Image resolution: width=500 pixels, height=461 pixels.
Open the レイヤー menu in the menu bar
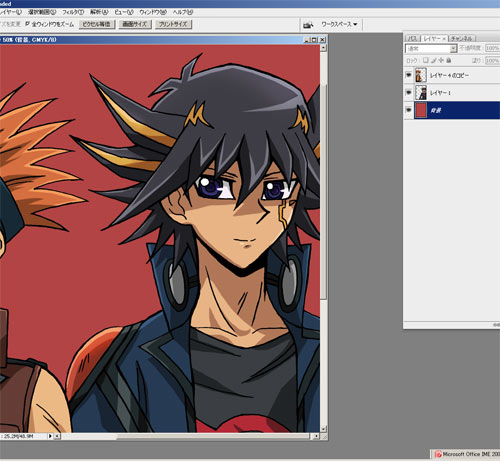pyautogui.click(x=10, y=12)
